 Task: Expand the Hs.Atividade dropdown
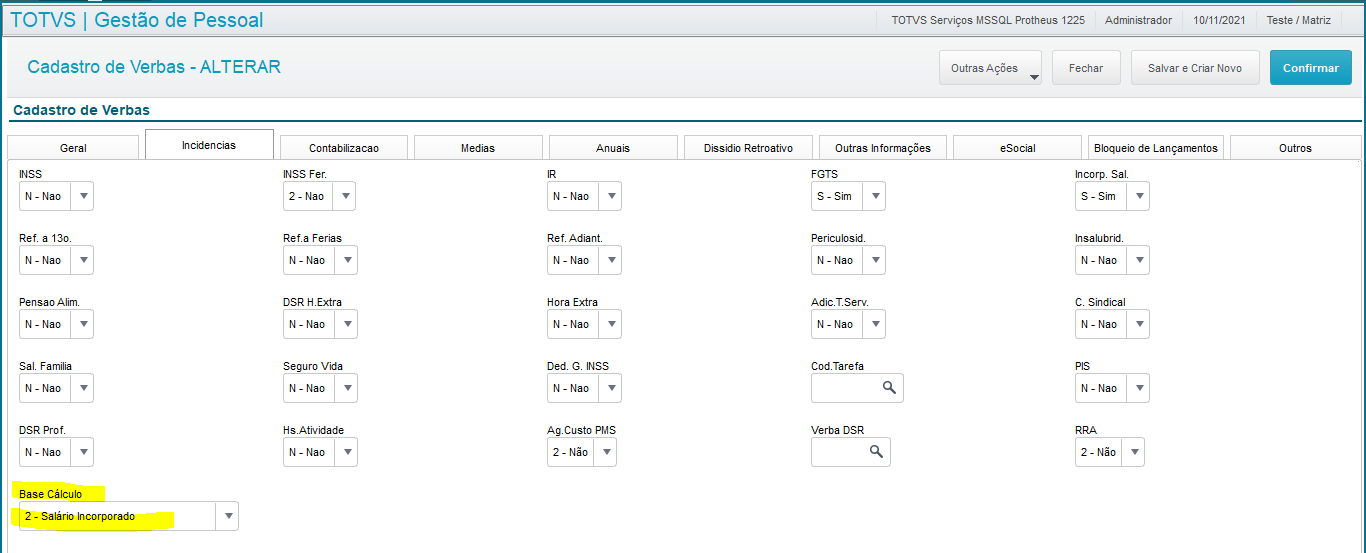(x=346, y=452)
